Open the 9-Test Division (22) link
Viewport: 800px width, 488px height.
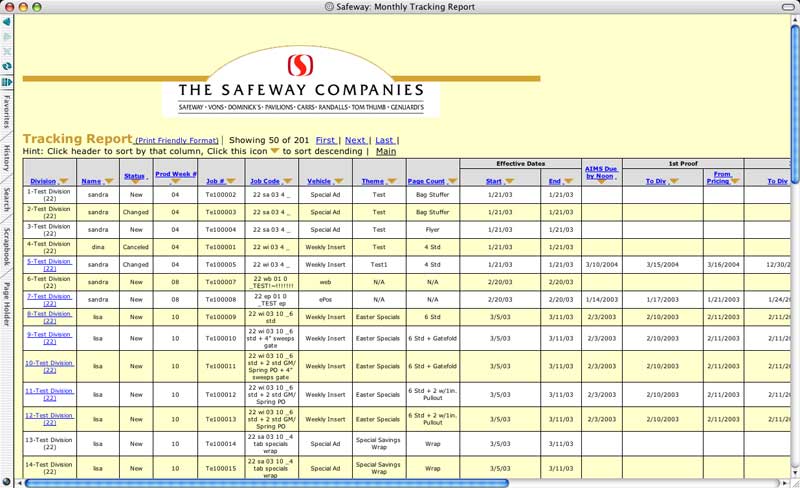(49, 338)
